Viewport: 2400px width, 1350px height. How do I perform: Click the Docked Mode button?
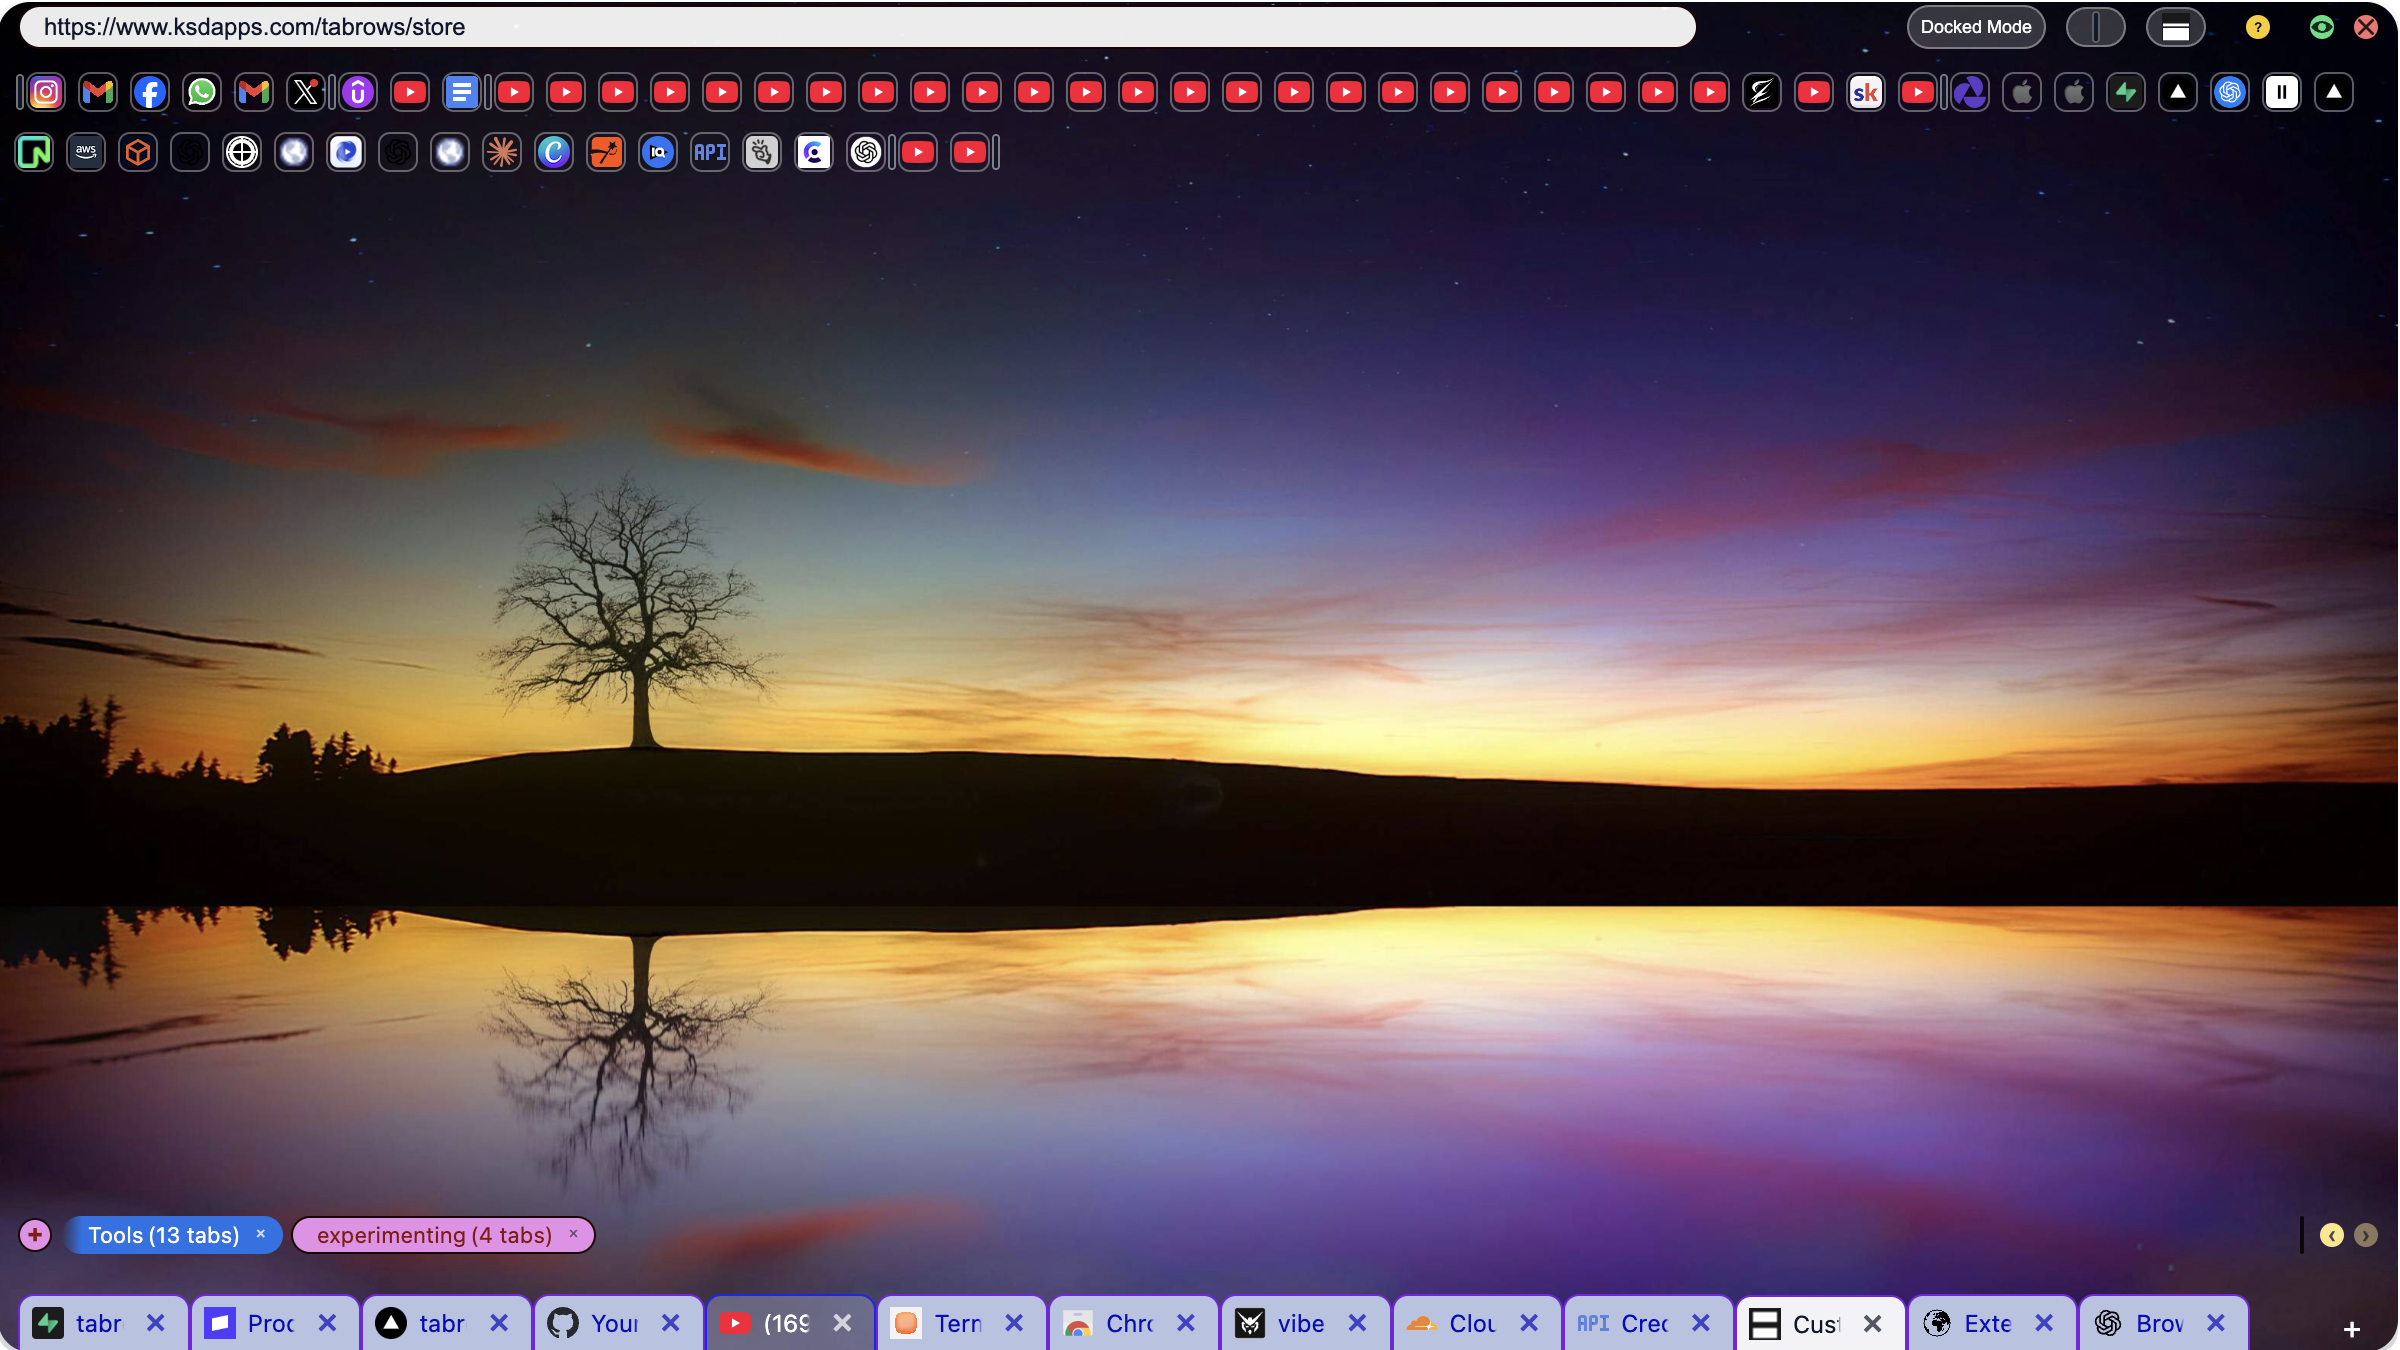1975,27
